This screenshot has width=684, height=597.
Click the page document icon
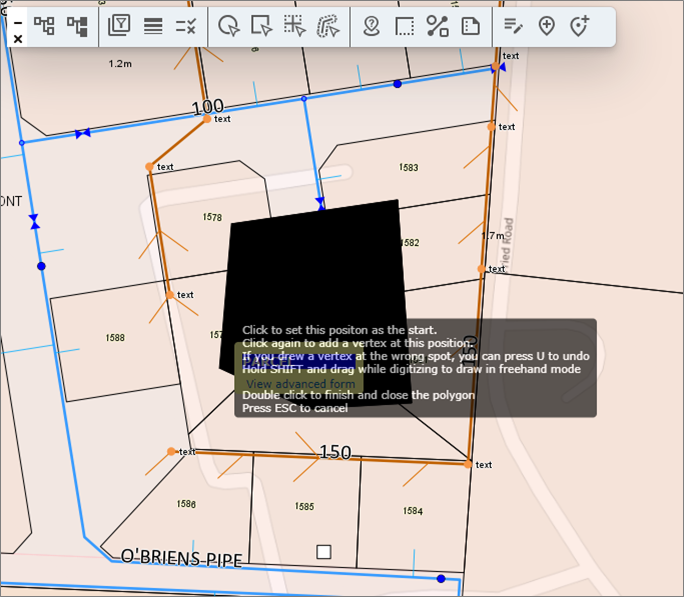tap(470, 27)
